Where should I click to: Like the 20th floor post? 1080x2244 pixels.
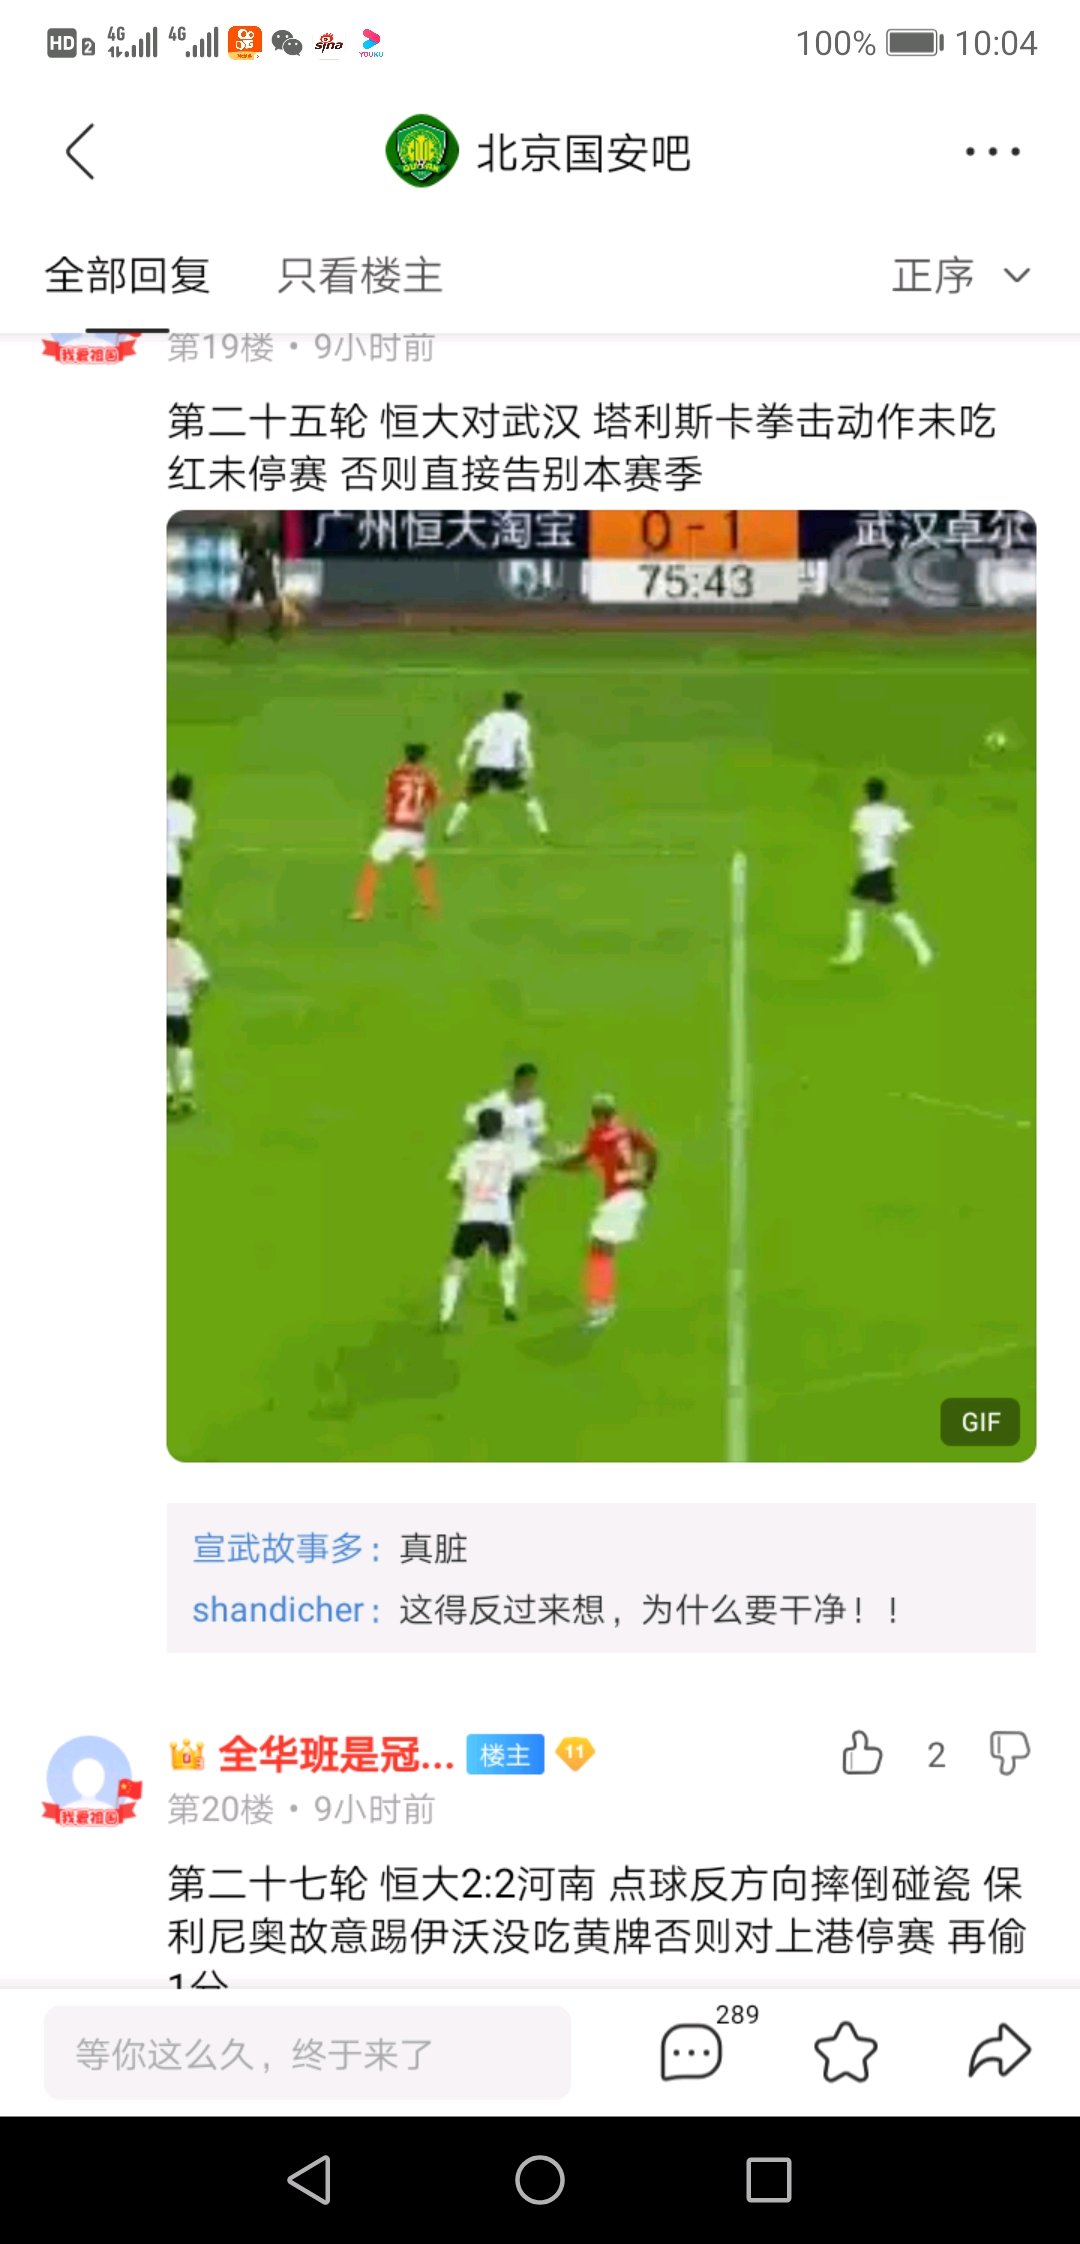(862, 1753)
